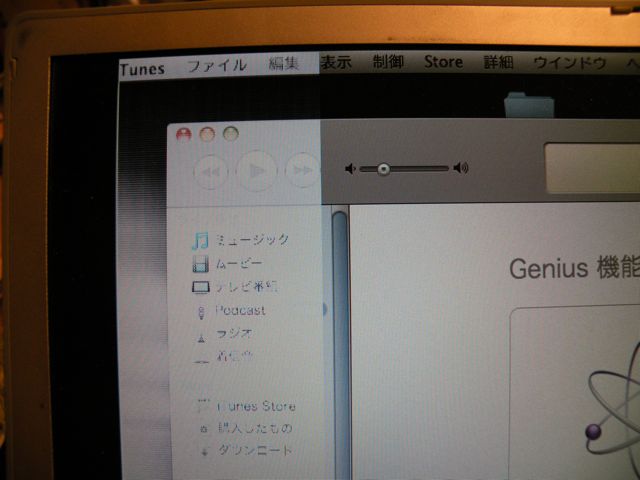
Task: Click the Genius 機能 heading text
Action: (574, 268)
